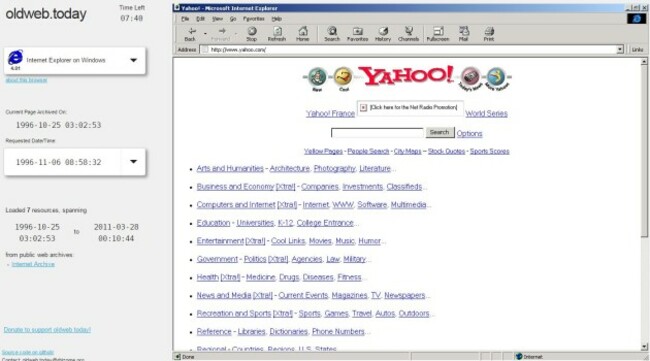The width and height of the screenshot is (650, 361).
Task: Click Yahoo's More Yahoos icon
Action: point(496,79)
